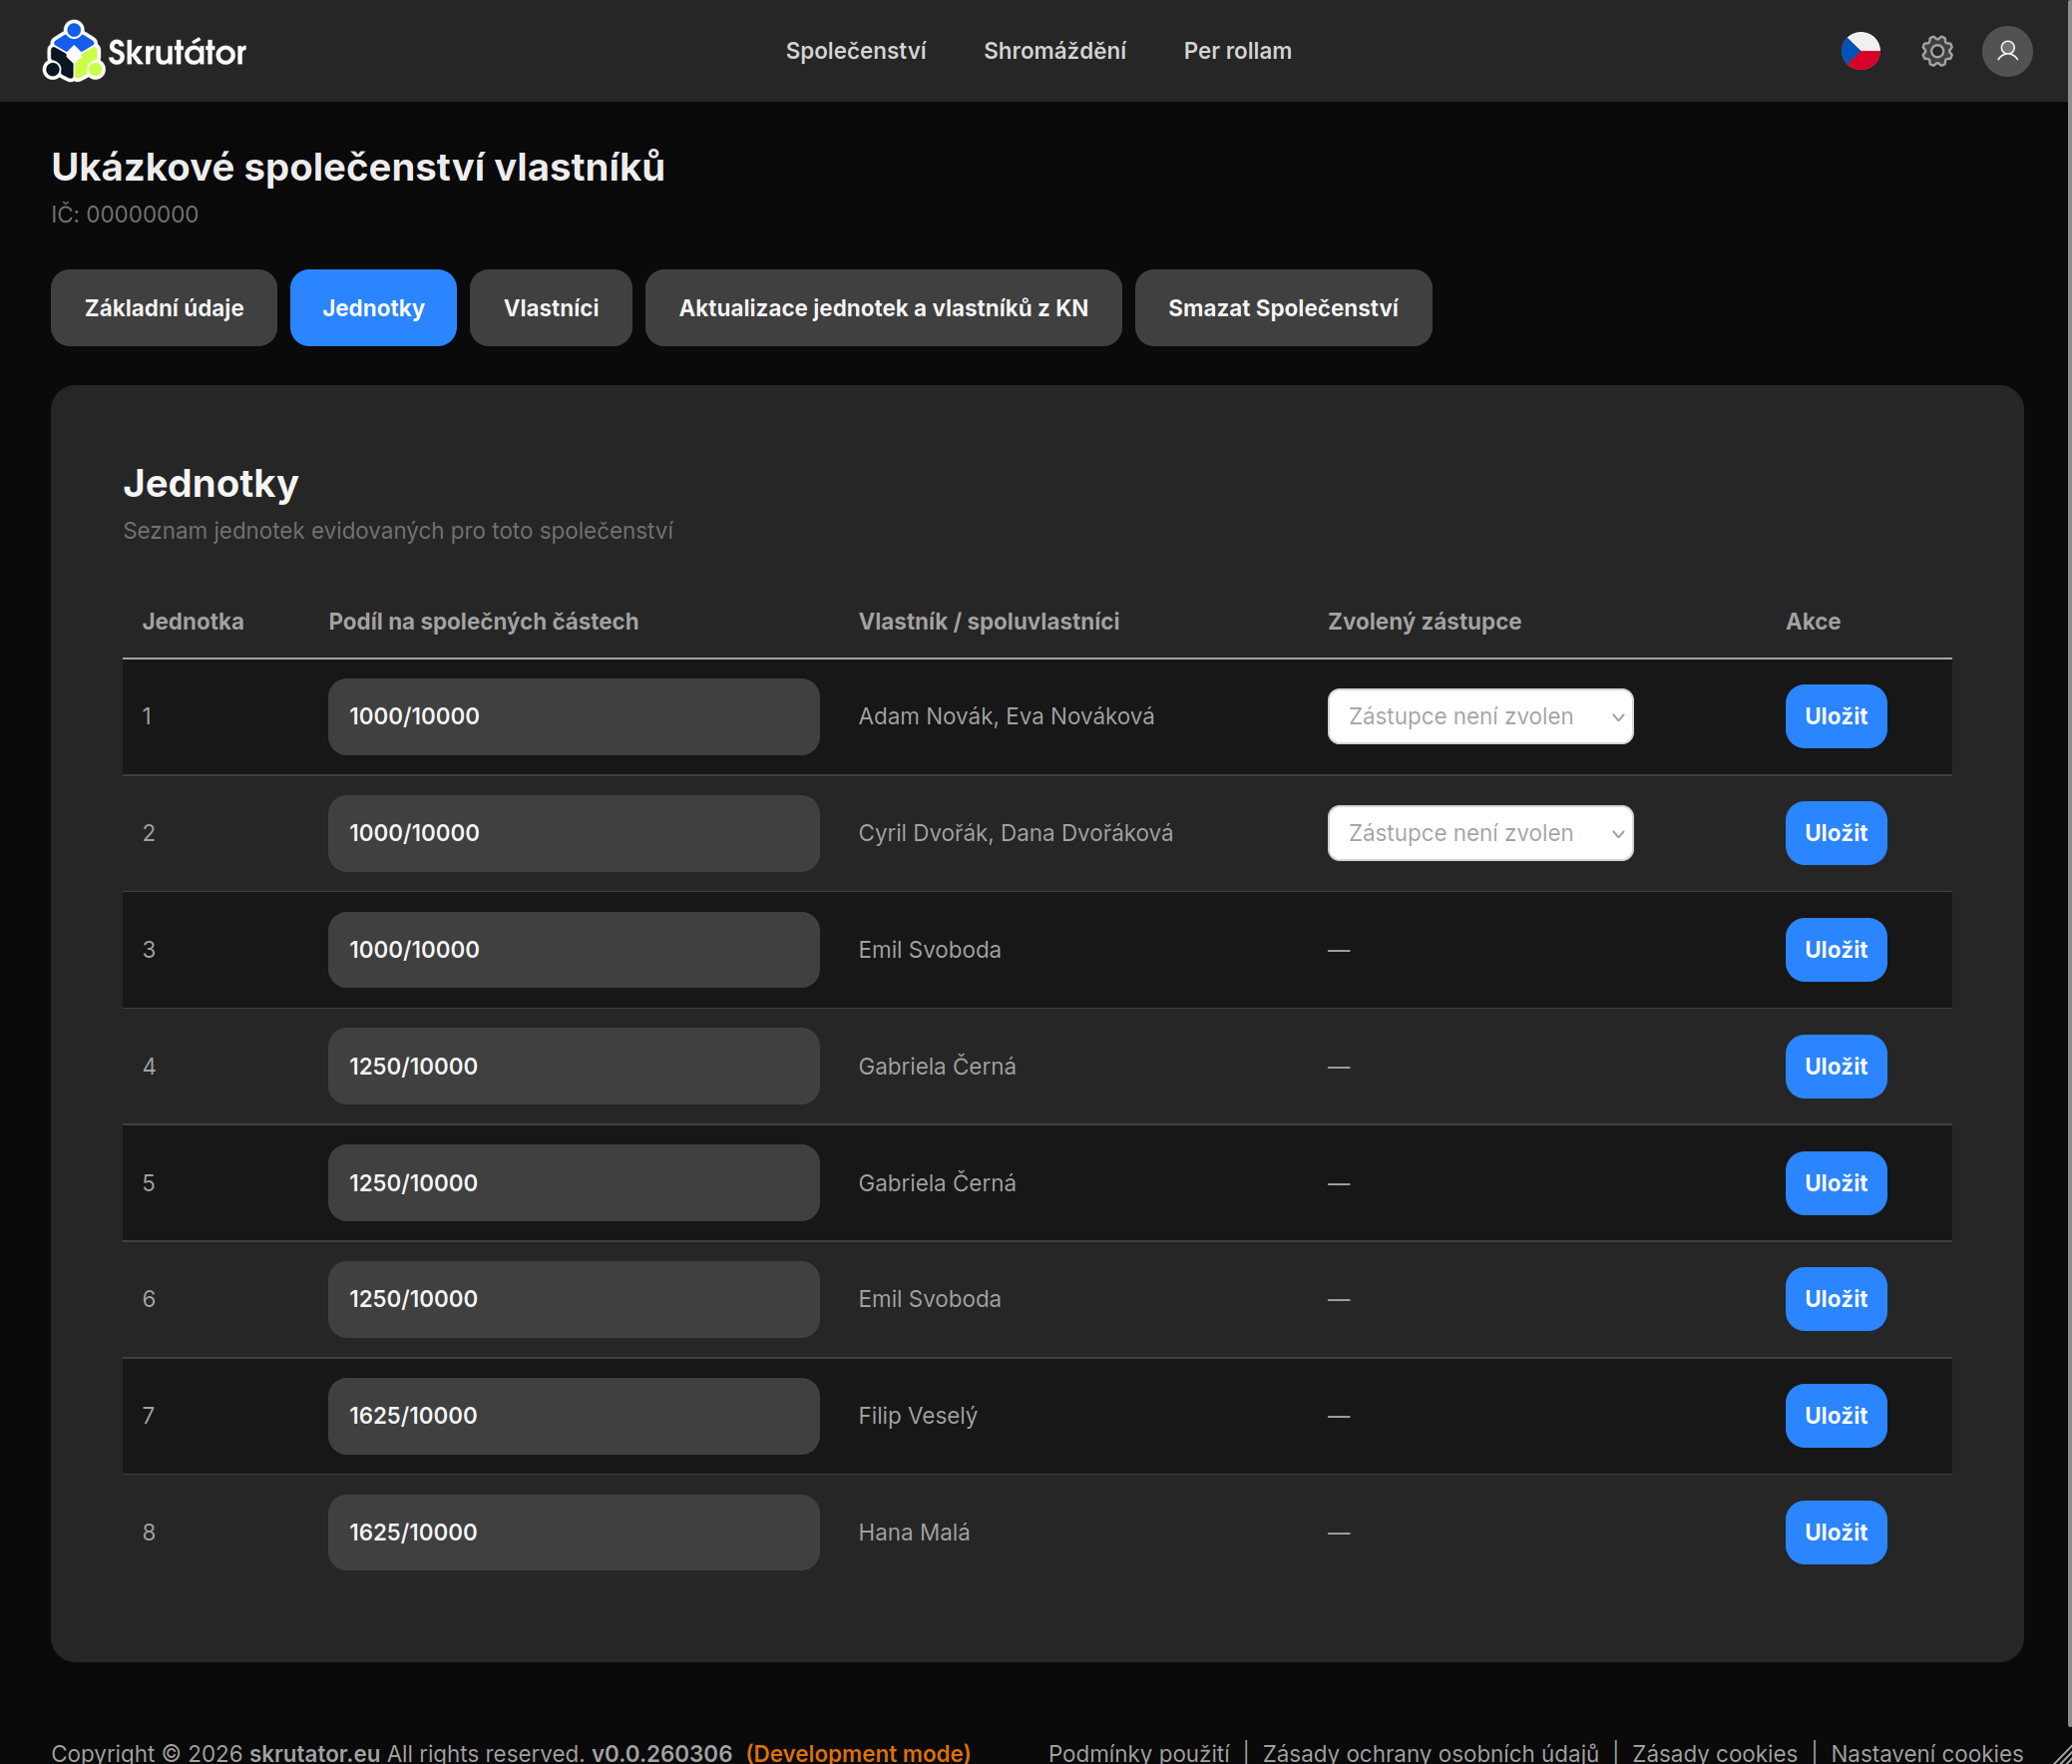Click the share field for unit 6
The width and height of the screenshot is (2072, 1764).
[x=573, y=1299]
